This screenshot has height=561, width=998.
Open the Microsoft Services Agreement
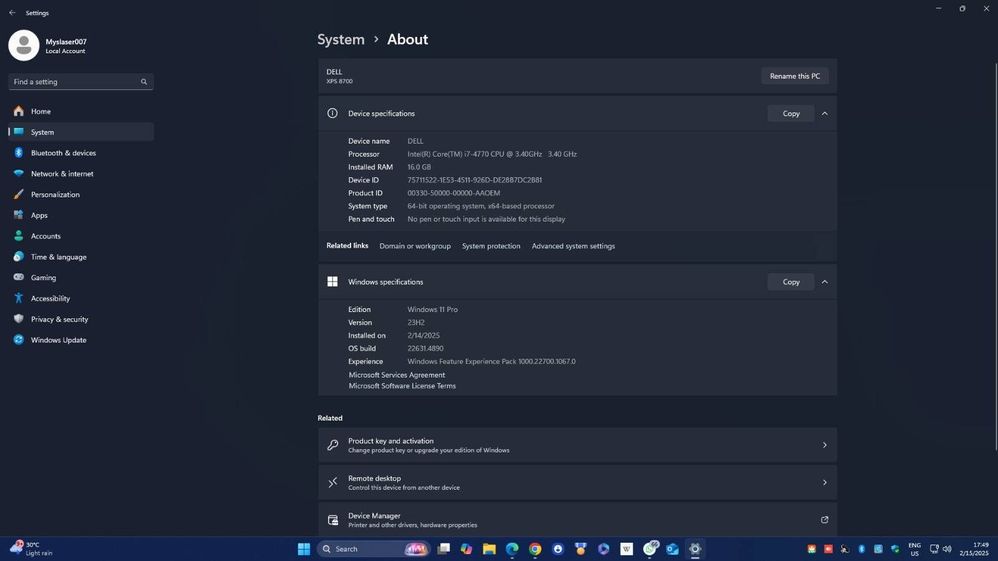point(397,375)
